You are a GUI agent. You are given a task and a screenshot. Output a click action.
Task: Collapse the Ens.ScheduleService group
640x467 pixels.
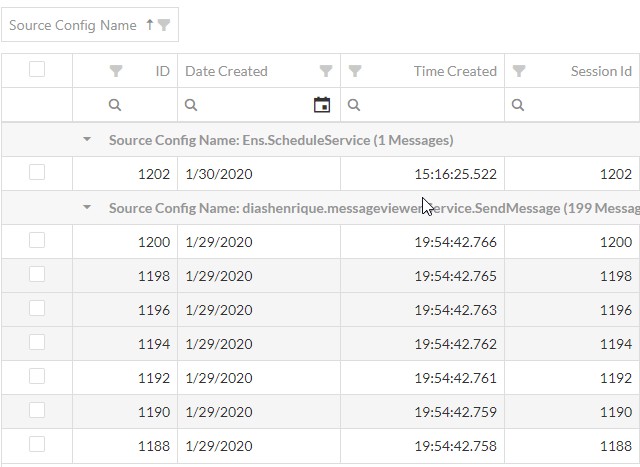point(87,140)
